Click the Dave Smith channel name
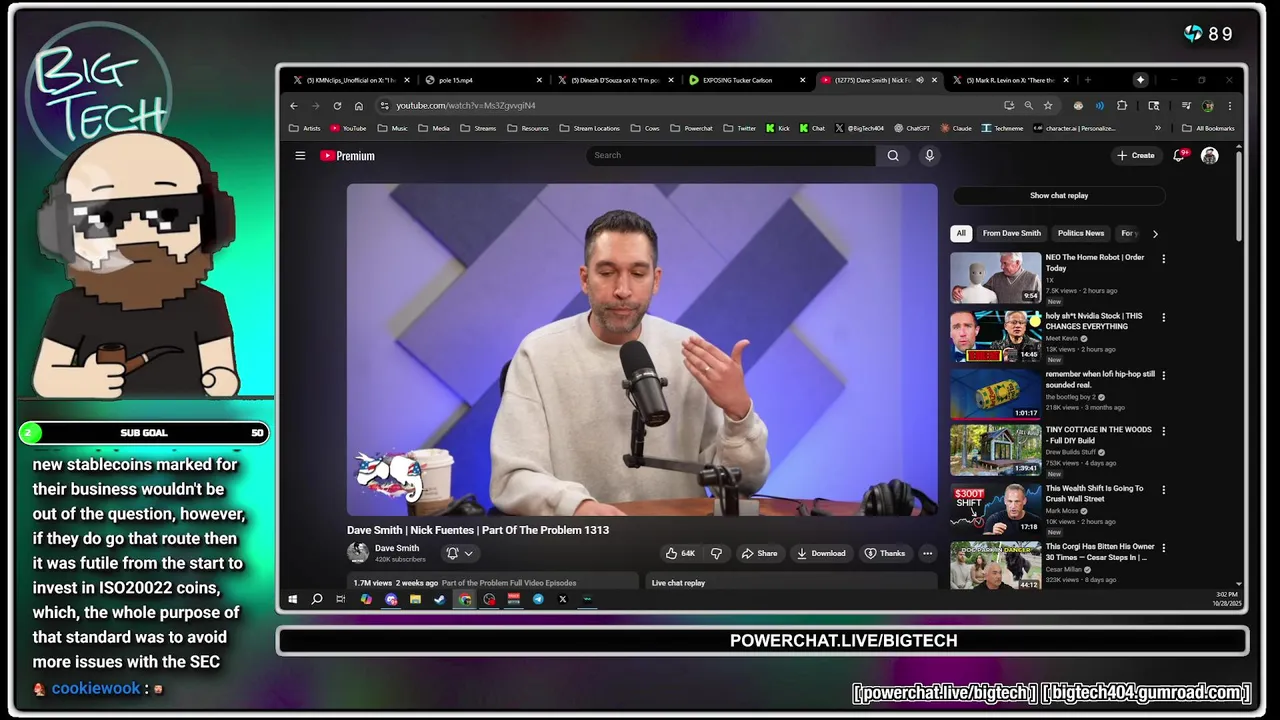This screenshot has height=720, width=1280. pyautogui.click(x=397, y=548)
